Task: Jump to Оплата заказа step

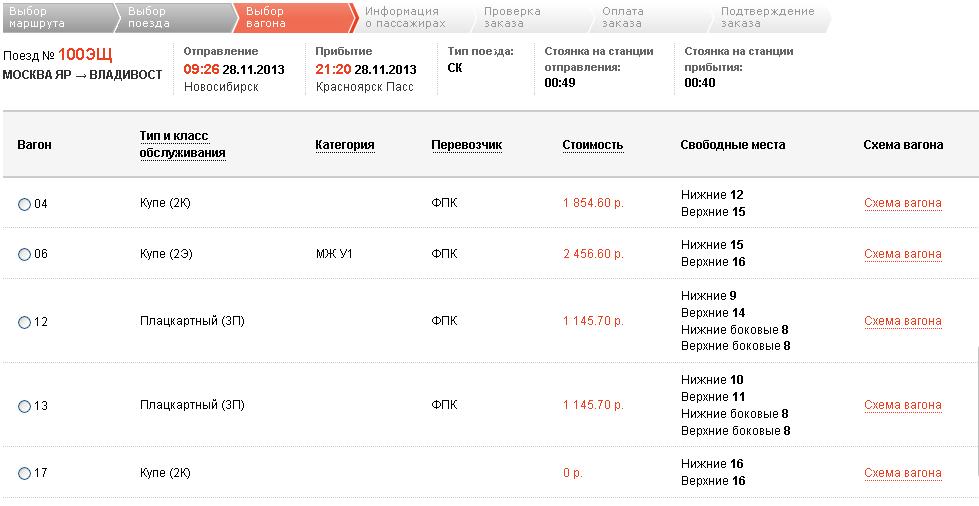Action: tap(625, 17)
